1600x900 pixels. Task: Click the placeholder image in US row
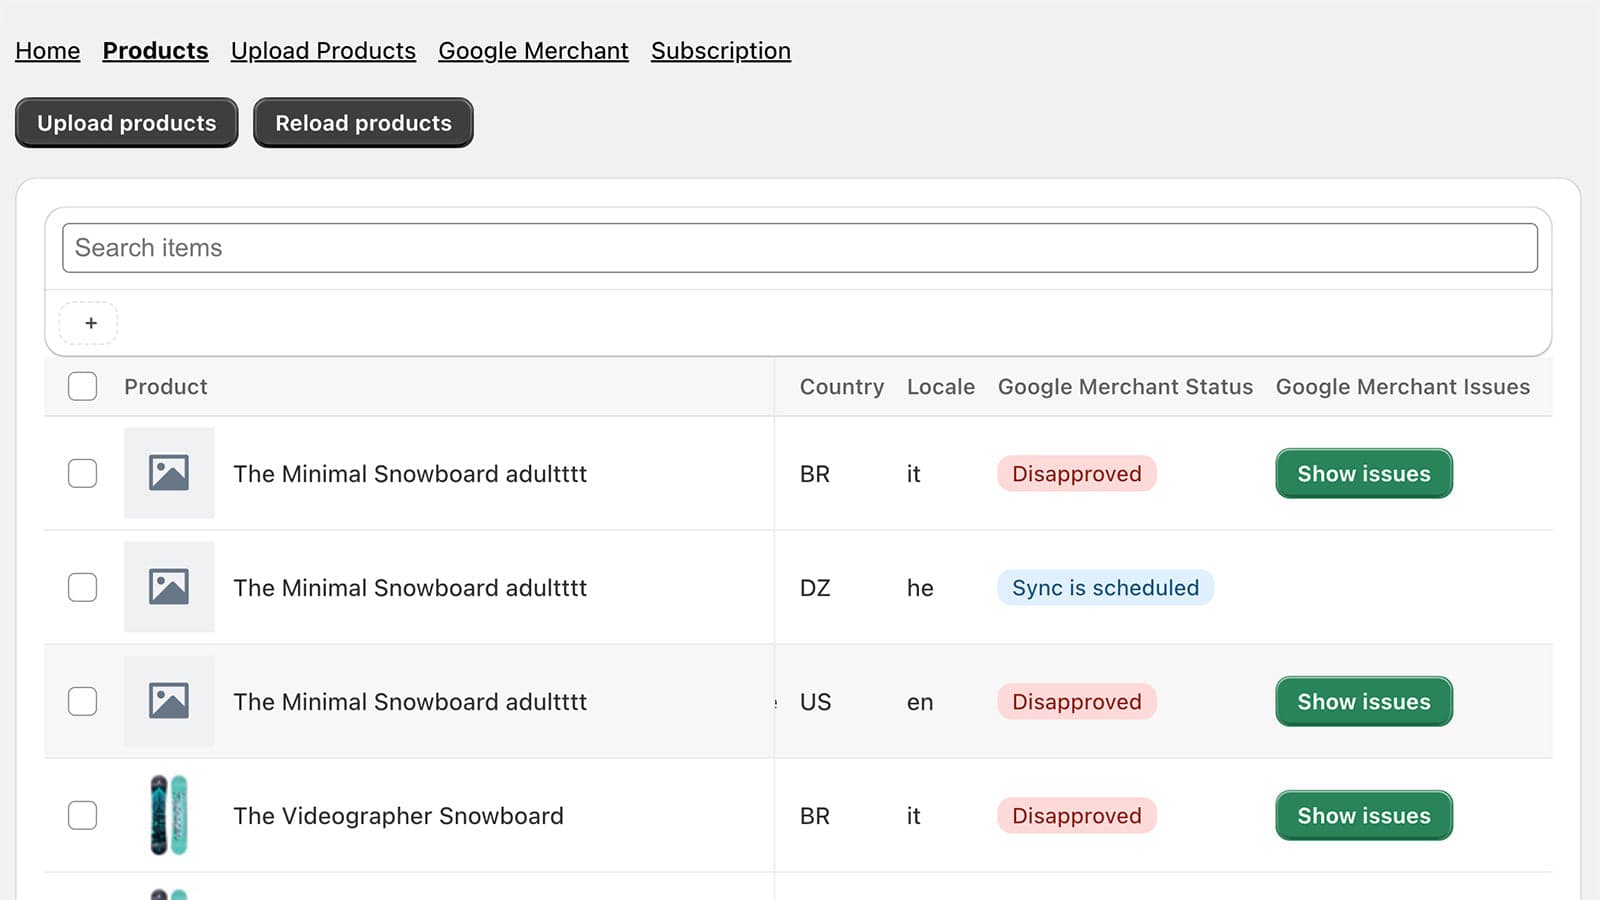169,701
